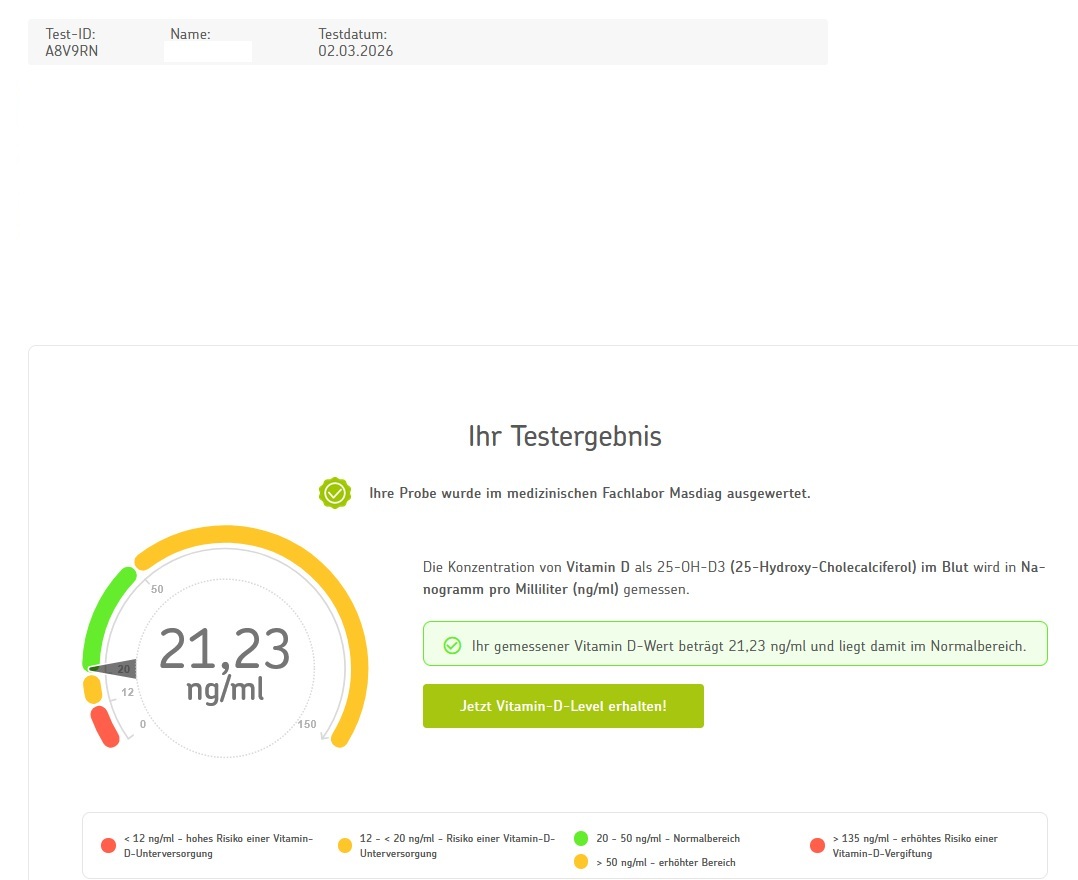Click the checkmark icon in the green result box
1078x880 pixels.
[x=452, y=646]
